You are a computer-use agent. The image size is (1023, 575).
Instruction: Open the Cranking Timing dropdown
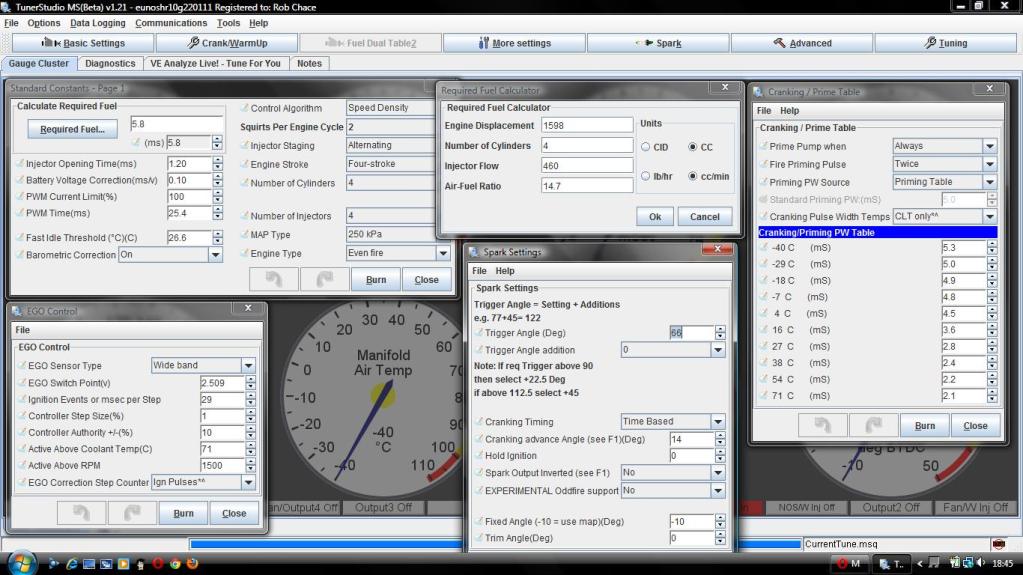pos(717,422)
